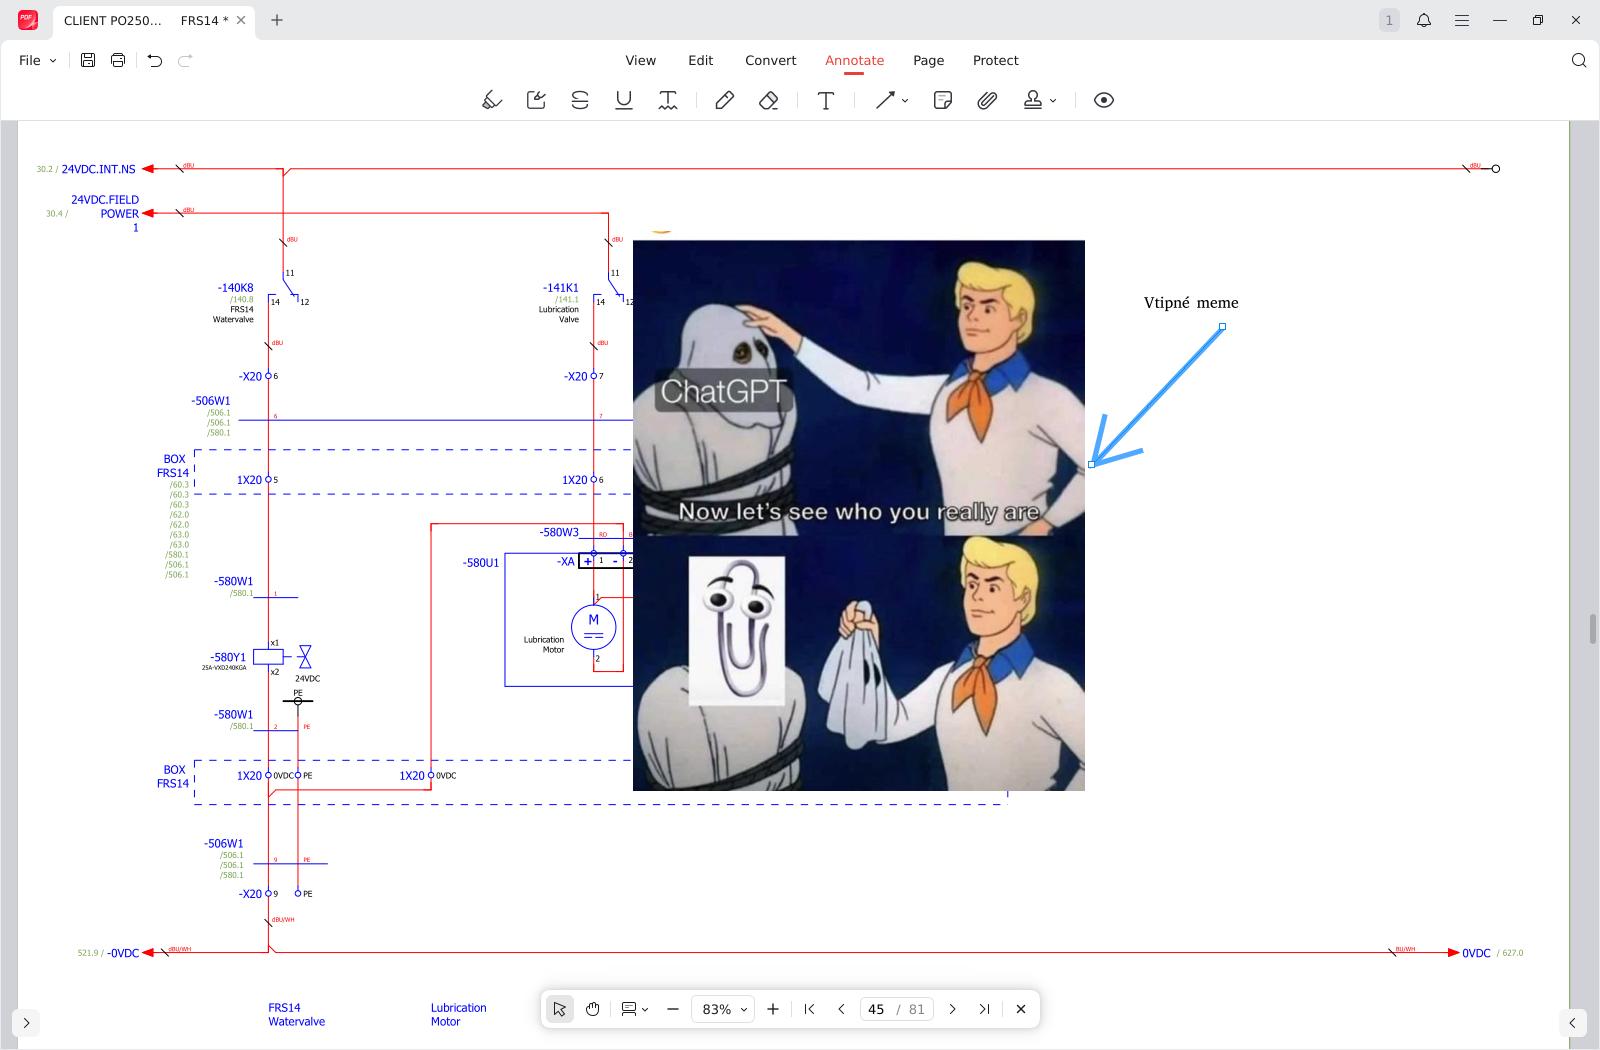This screenshot has height=1050, width=1600.
Task: Open the File menu dropdown
Action: point(37,60)
